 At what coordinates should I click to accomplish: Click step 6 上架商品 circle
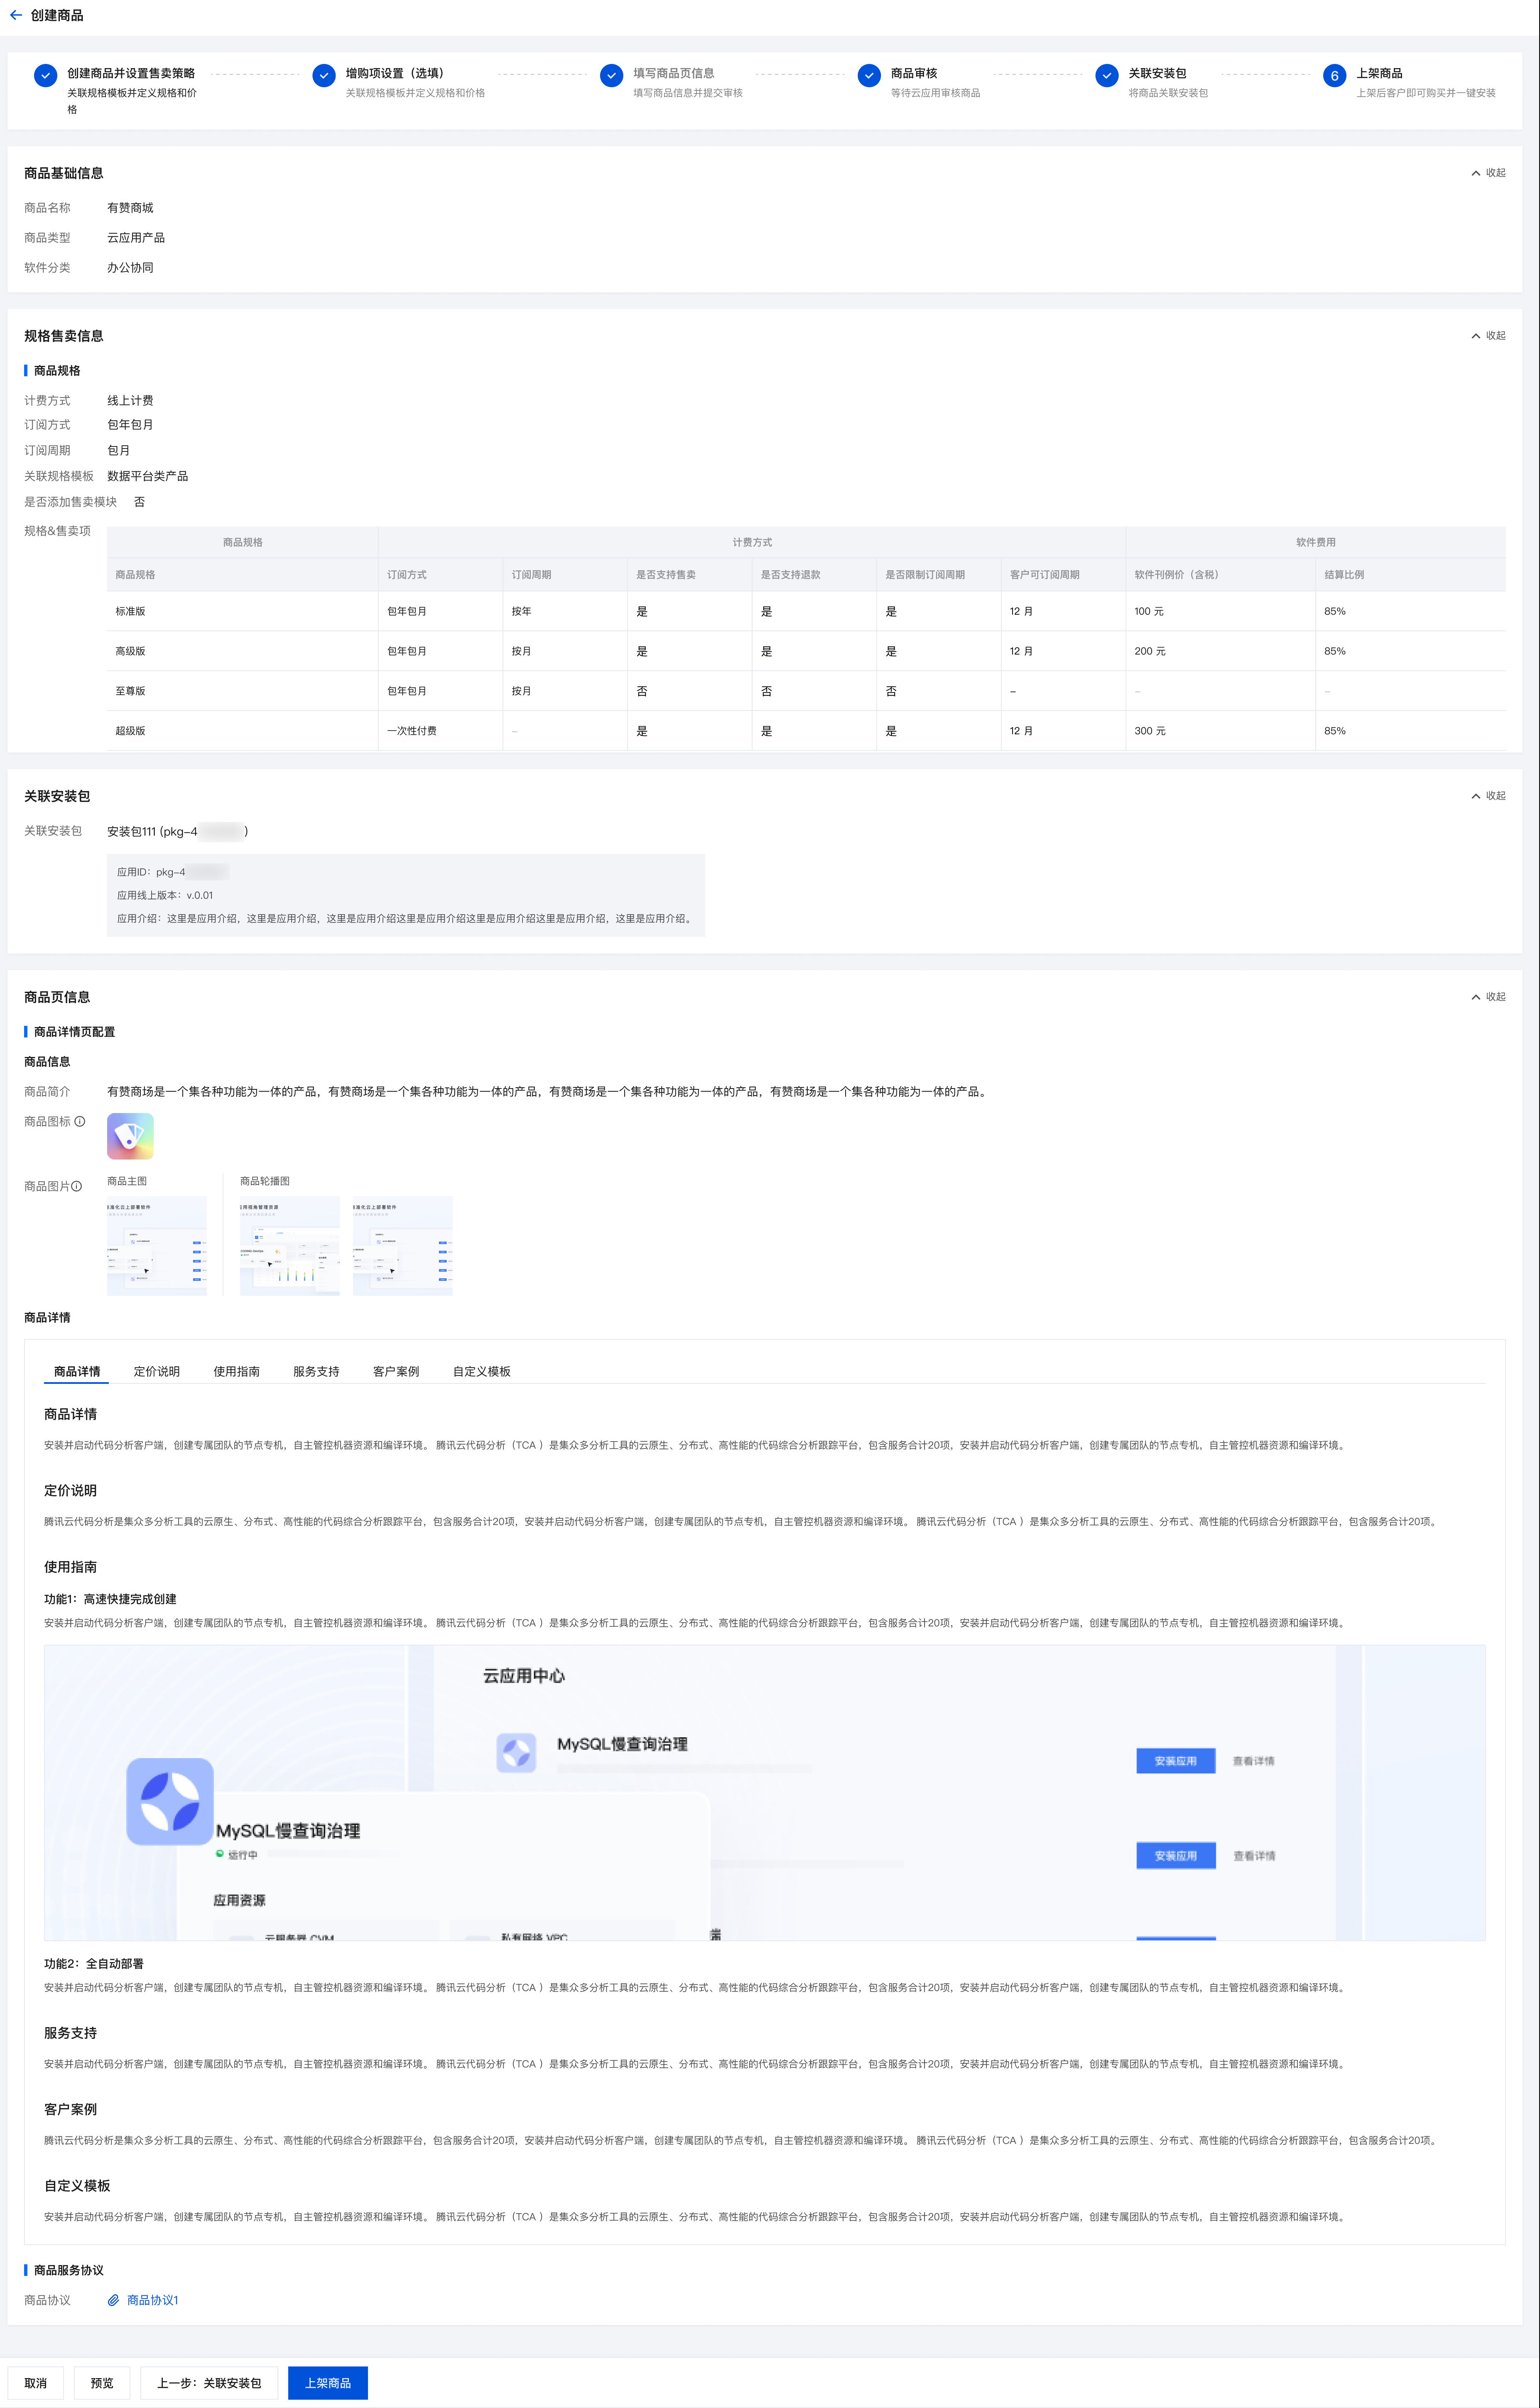pyautogui.click(x=1334, y=75)
